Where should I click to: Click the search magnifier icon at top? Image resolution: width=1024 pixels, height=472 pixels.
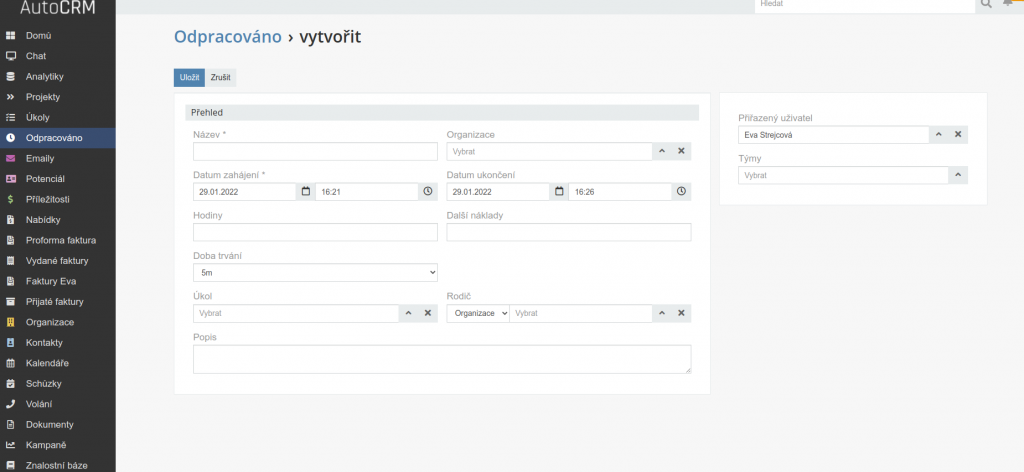(986, 4)
